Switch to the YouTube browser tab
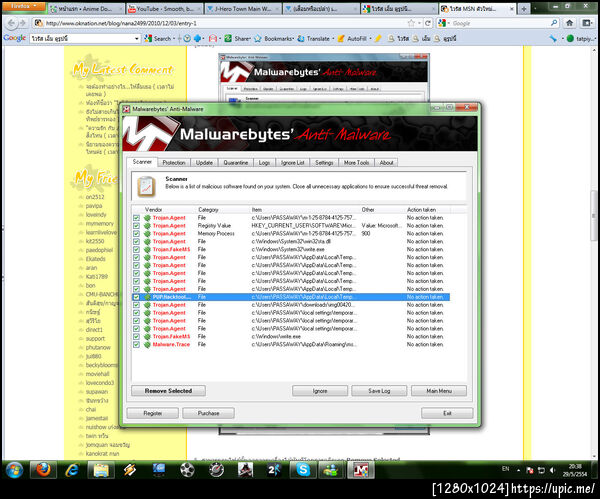Viewport: 600px width, 499px height. click(165, 8)
